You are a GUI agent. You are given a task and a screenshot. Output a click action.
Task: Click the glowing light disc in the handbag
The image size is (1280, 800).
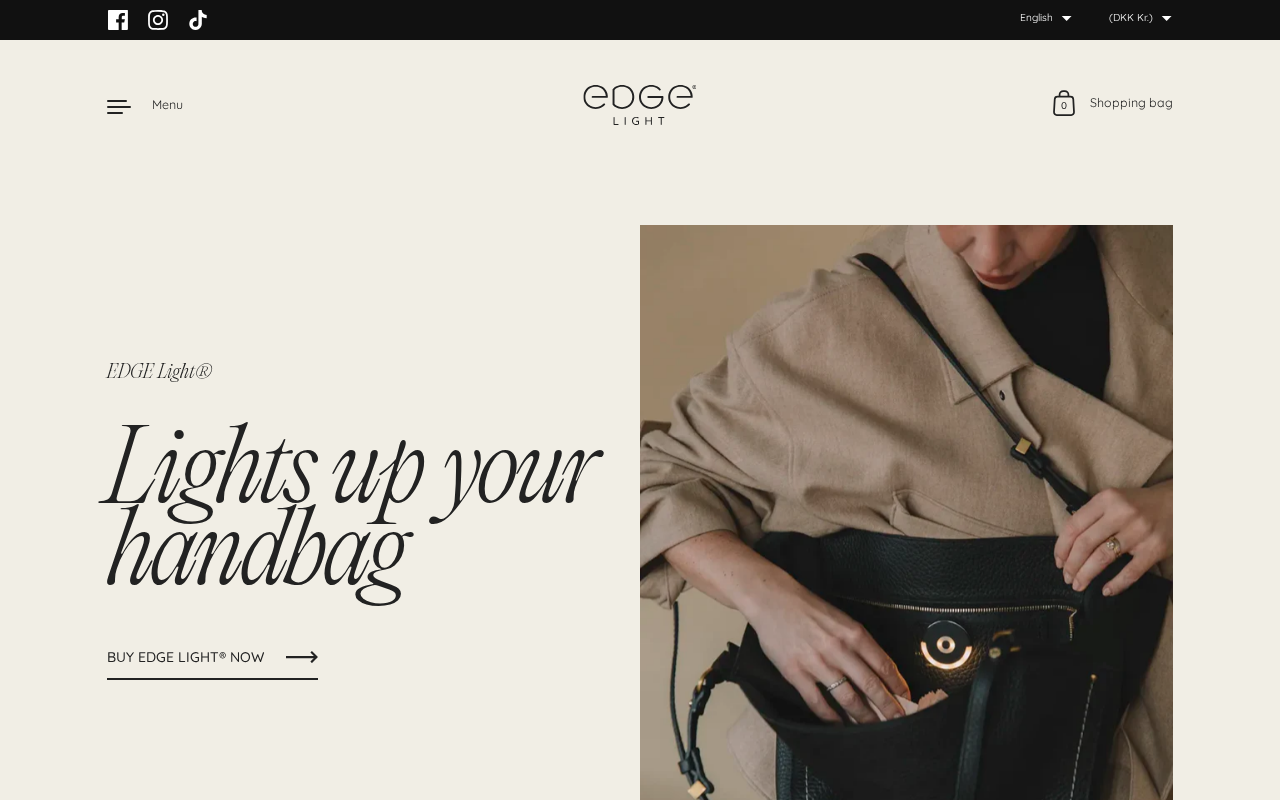point(946,644)
